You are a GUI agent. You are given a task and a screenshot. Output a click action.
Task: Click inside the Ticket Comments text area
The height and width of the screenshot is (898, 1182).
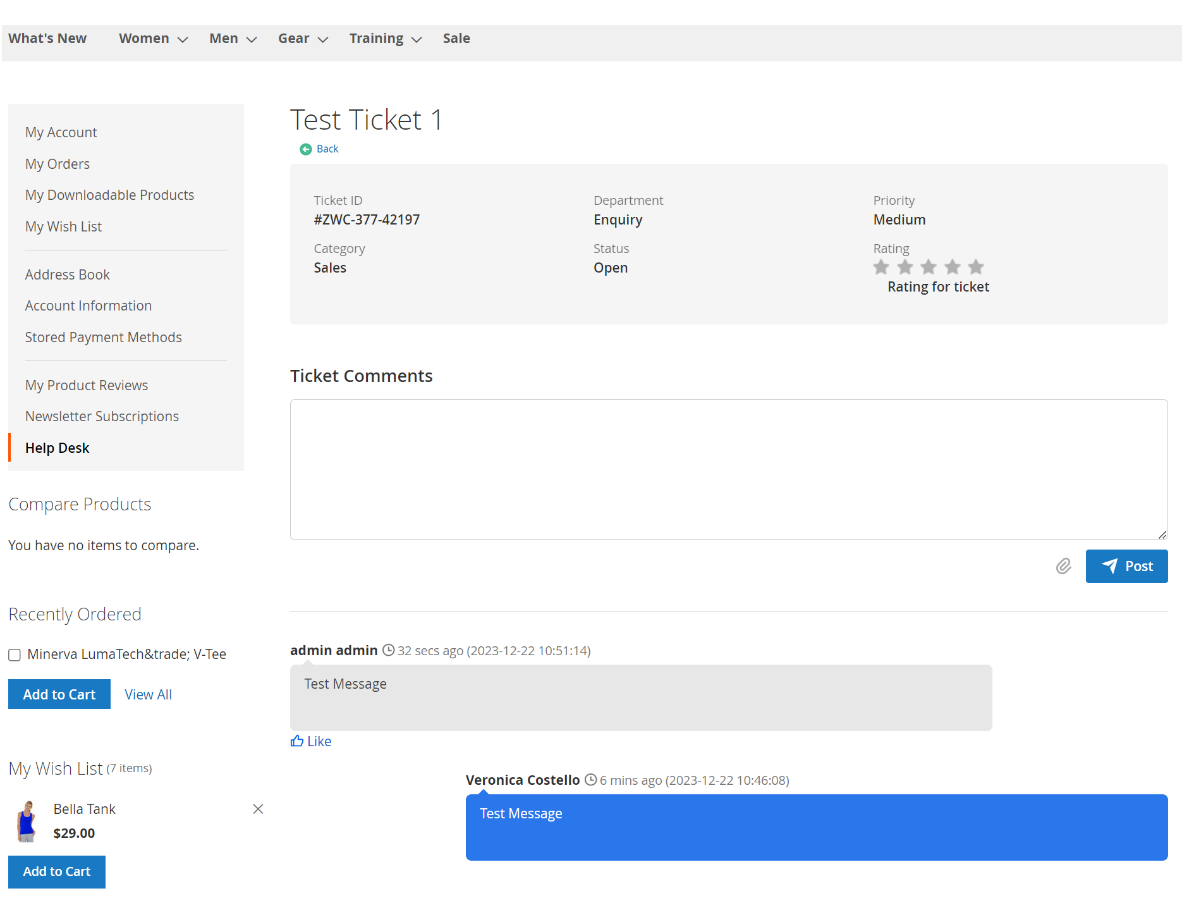pos(727,469)
